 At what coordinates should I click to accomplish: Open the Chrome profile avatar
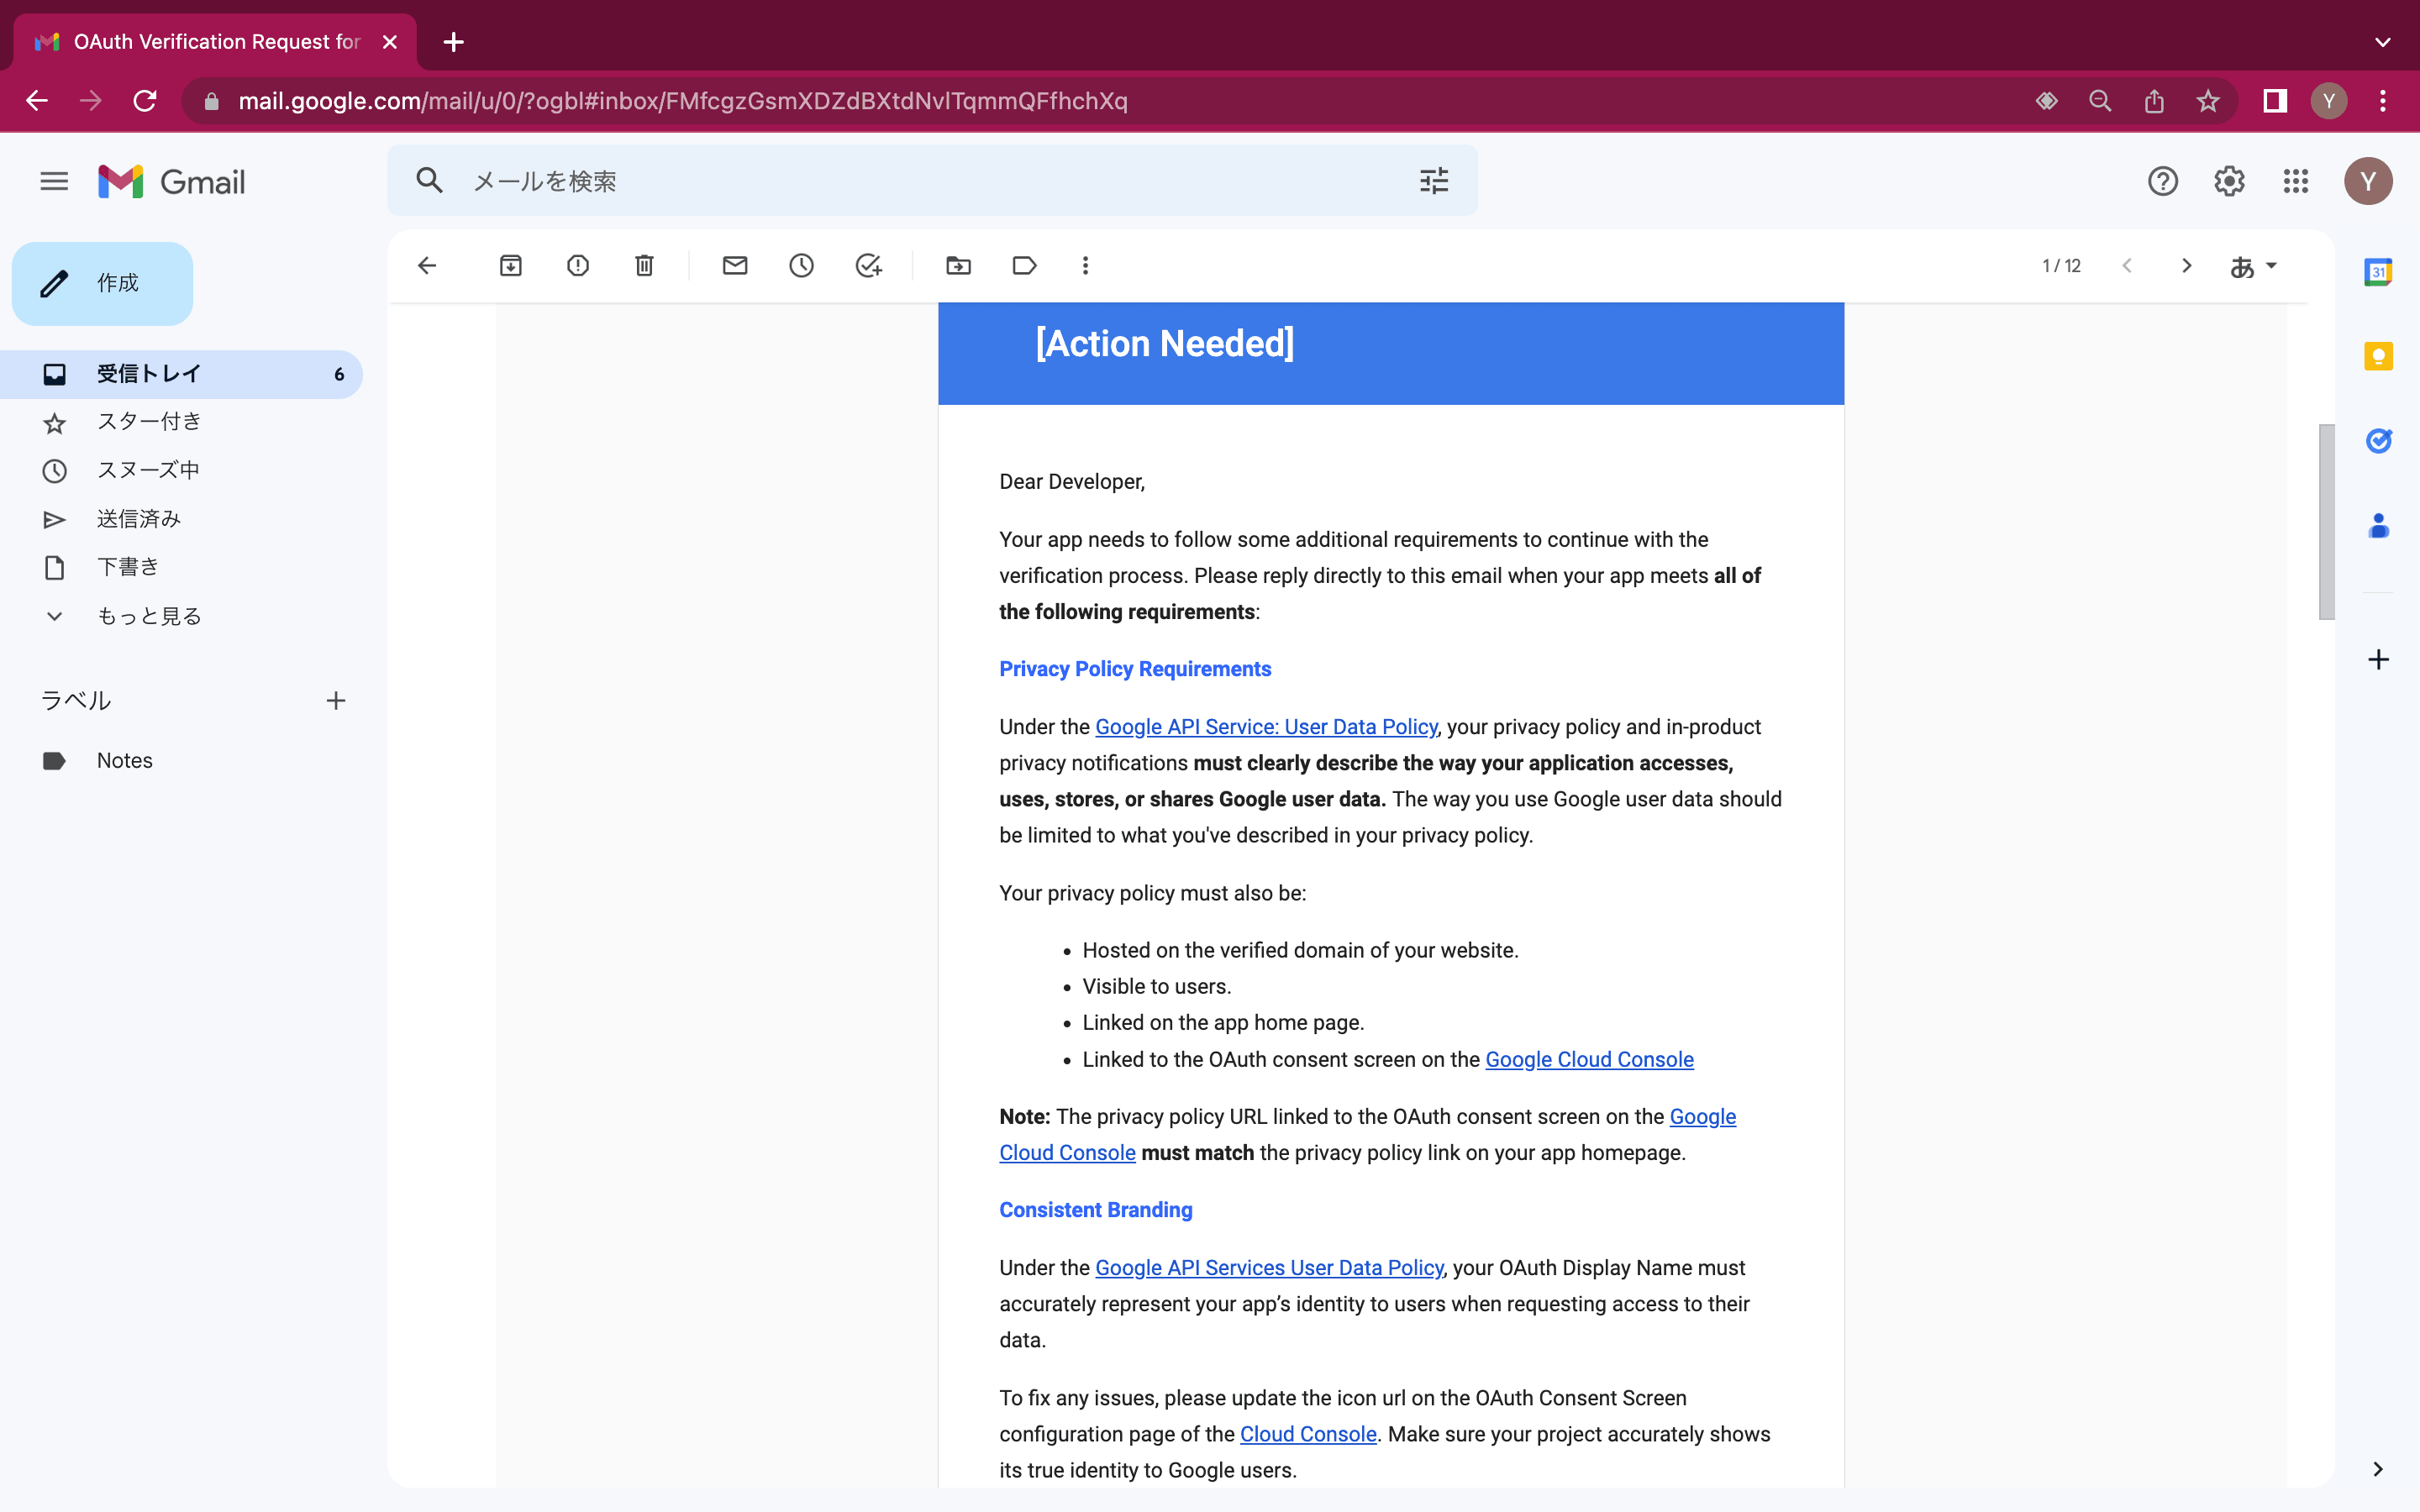2328,101
